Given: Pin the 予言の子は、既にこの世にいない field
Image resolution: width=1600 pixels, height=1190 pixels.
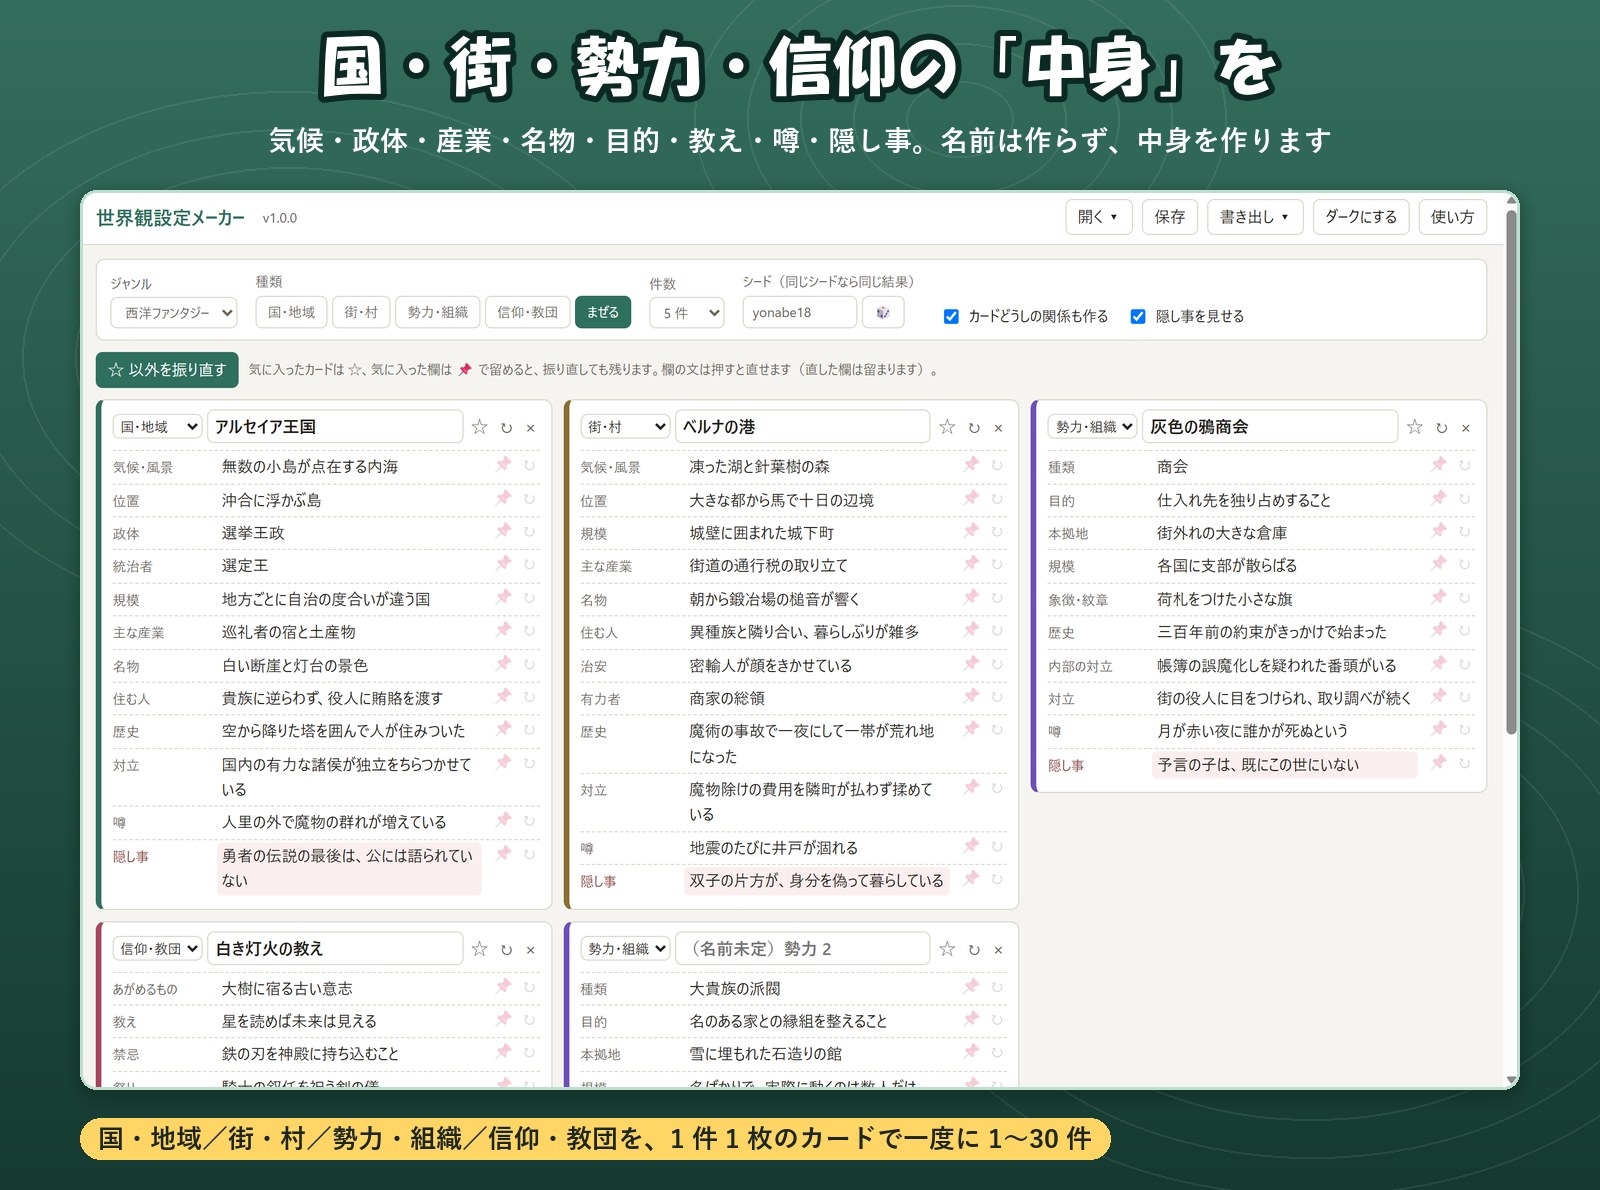Looking at the screenshot, I should point(1439,763).
